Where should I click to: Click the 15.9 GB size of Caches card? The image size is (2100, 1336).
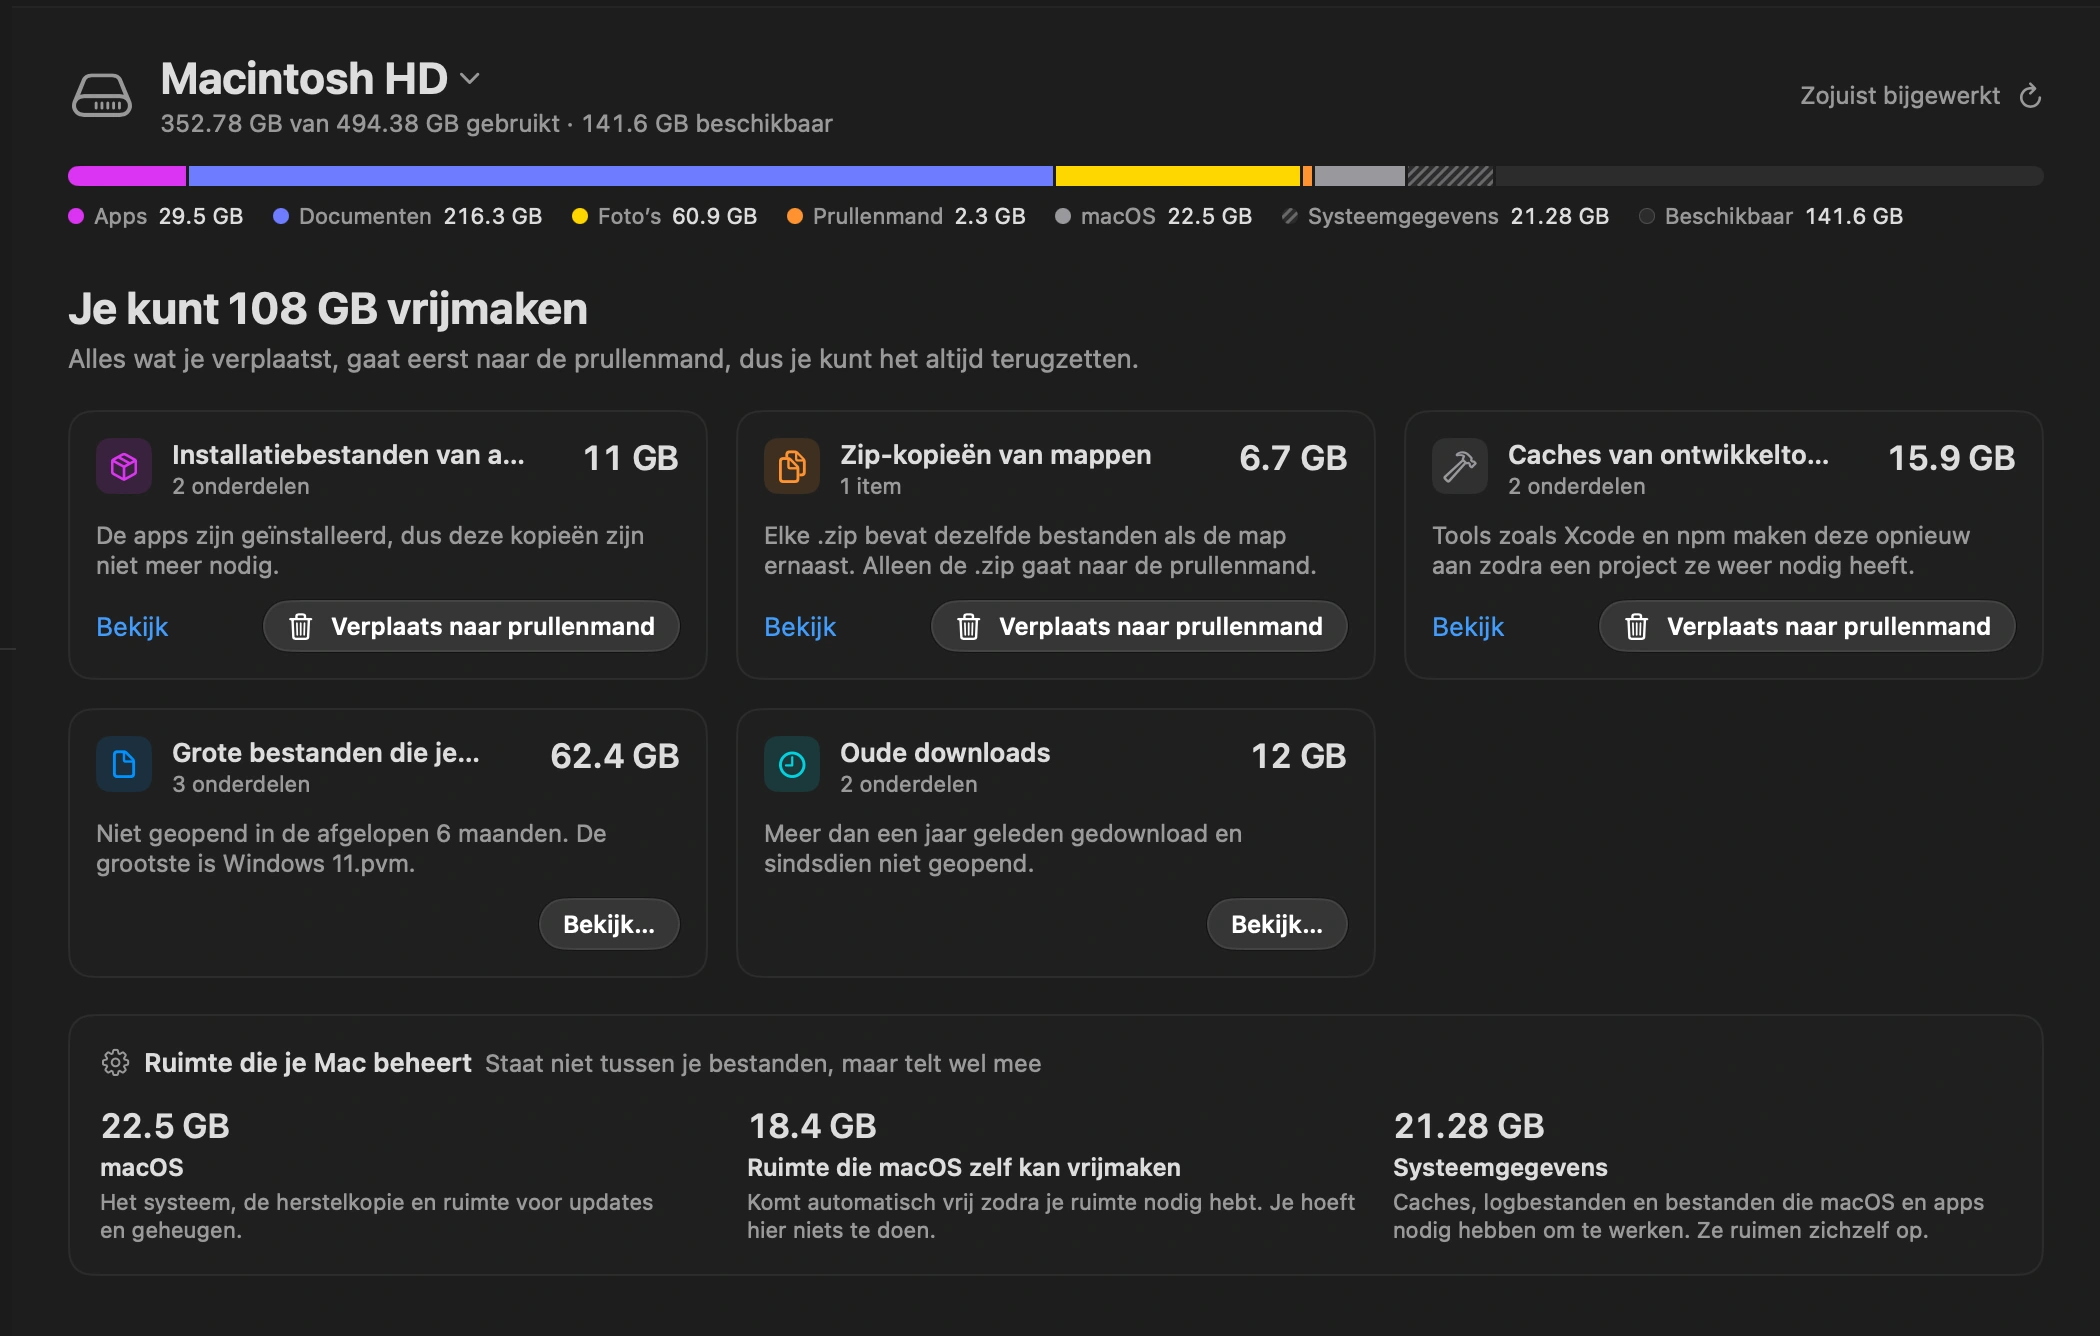click(1951, 458)
